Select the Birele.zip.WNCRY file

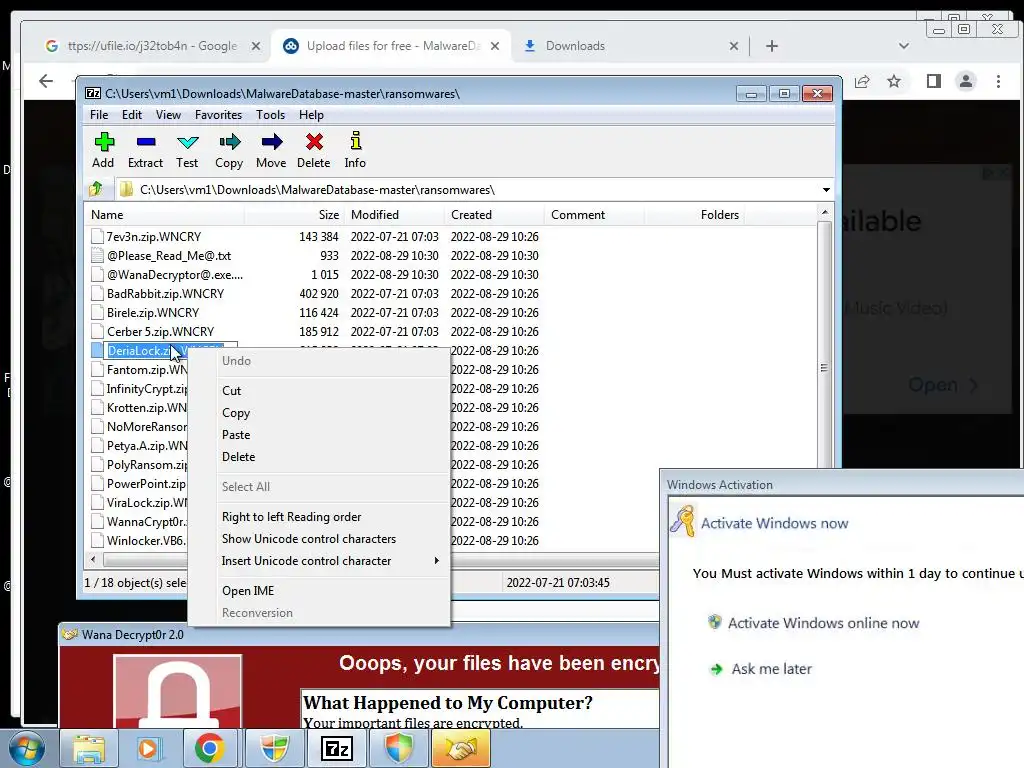coord(153,312)
